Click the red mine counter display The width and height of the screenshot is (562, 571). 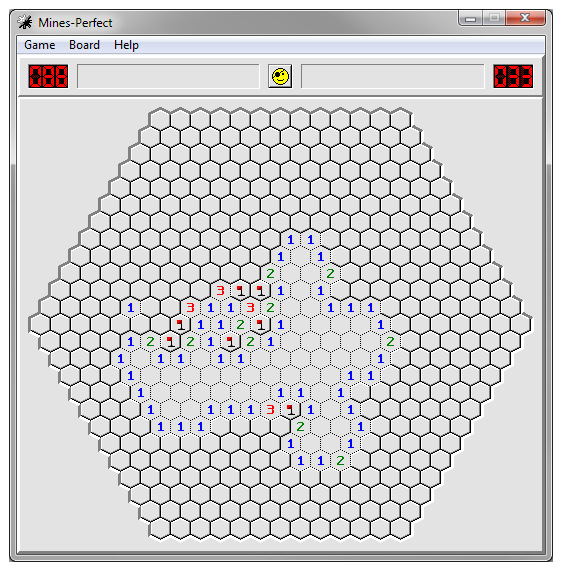48,76
